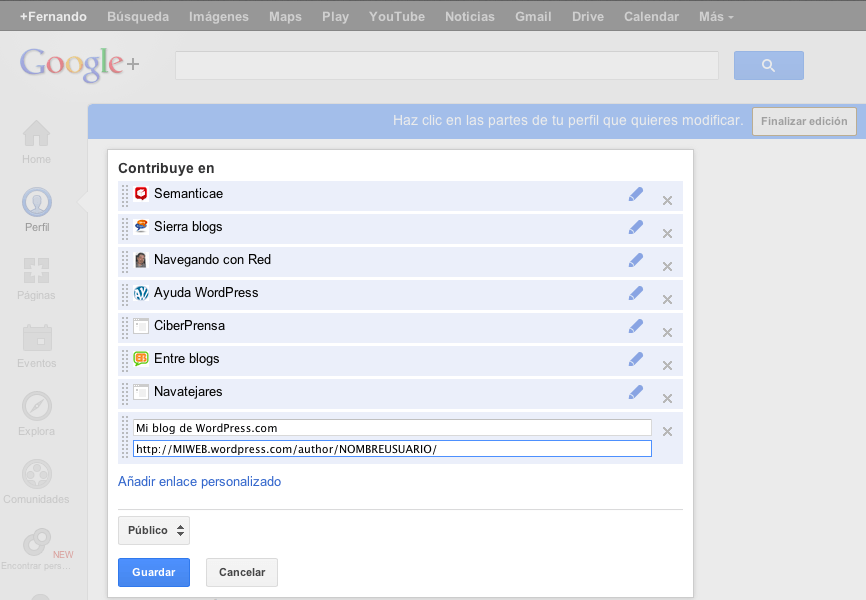Remove the Navegando con Red link
The image size is (866, 600).
(x=667, y=267)
